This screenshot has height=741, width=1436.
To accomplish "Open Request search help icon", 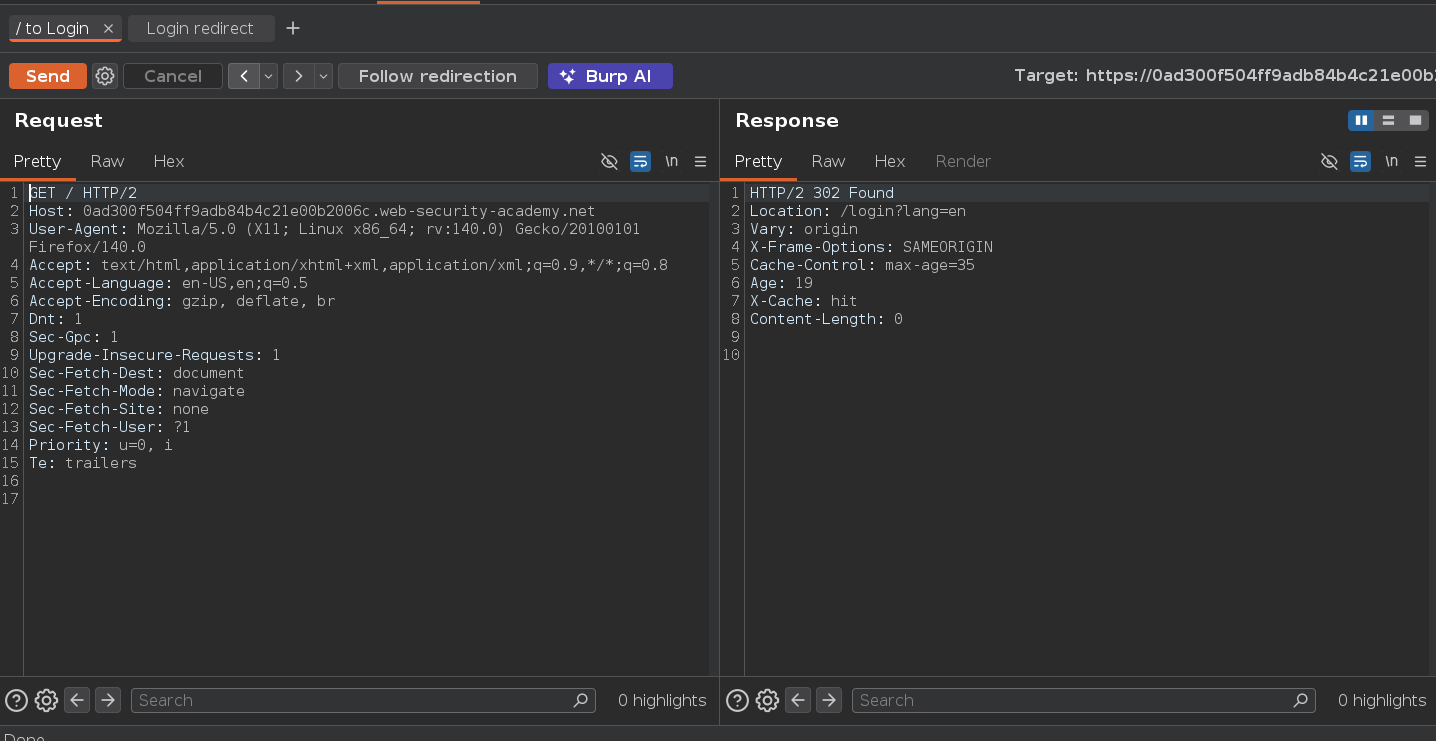I will coord(17,700).
